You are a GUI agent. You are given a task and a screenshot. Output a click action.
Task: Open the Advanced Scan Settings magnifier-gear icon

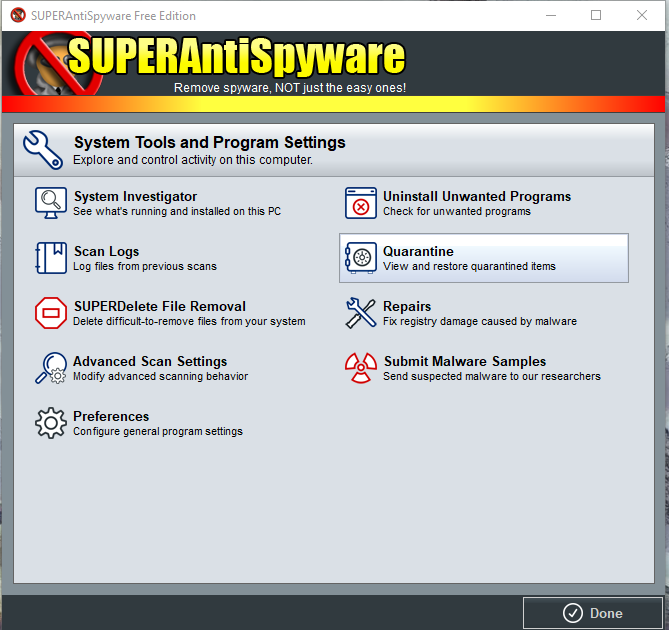click(51, 368)
